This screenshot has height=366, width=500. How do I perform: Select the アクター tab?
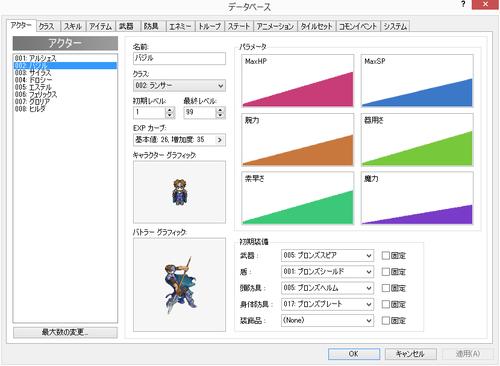click(x=21, y=25)
